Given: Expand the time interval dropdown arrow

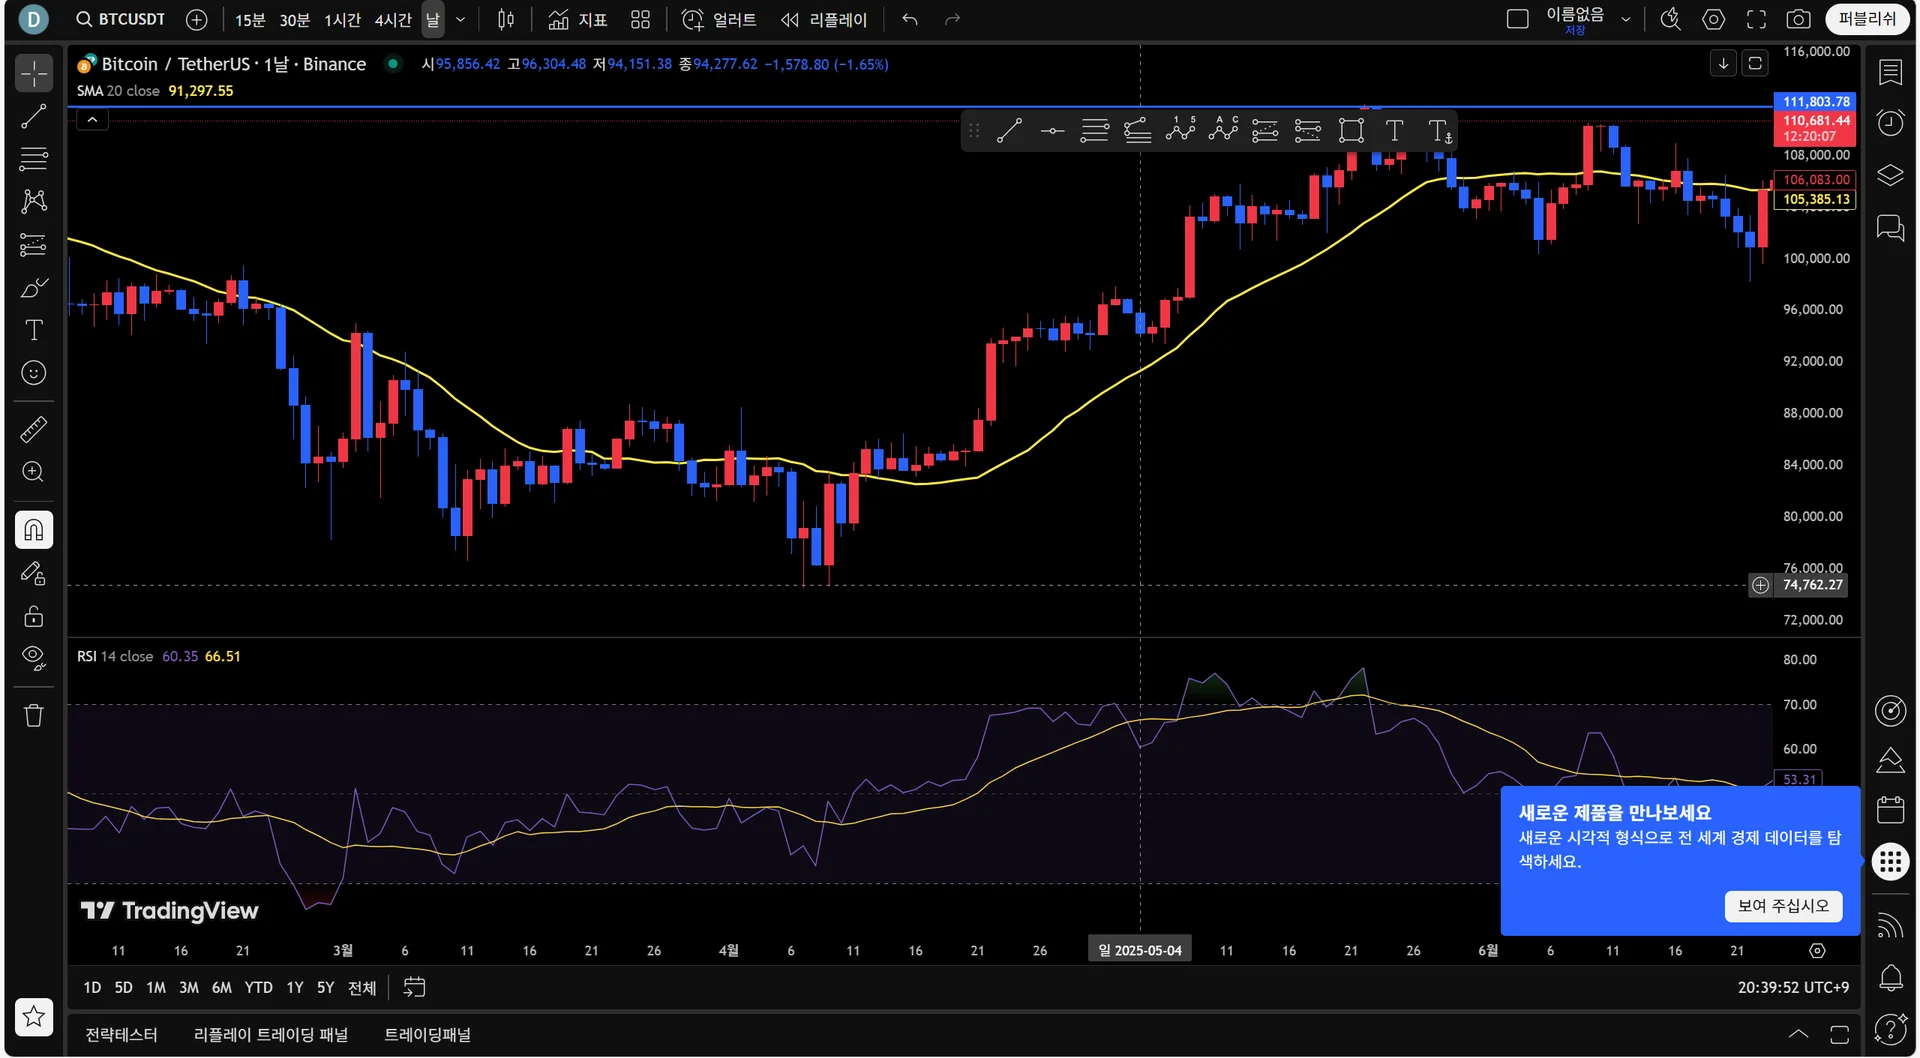Looking at the screenshot, I should (x=460, y=19).
